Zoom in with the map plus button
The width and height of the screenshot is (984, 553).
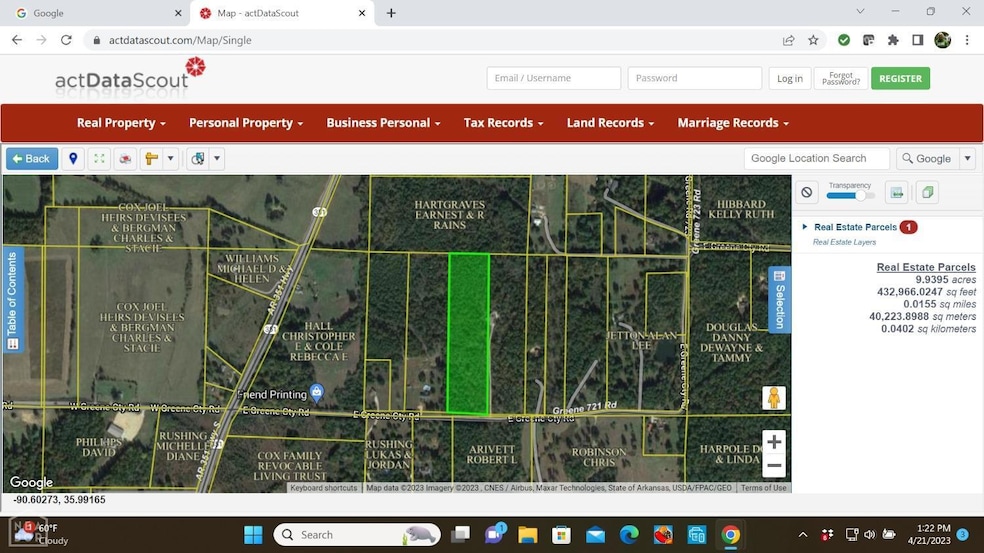point(773,441)
